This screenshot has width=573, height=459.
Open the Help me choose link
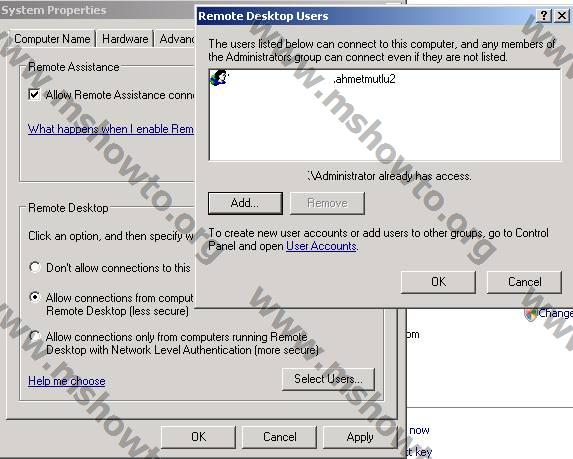[x=67, y=381]
